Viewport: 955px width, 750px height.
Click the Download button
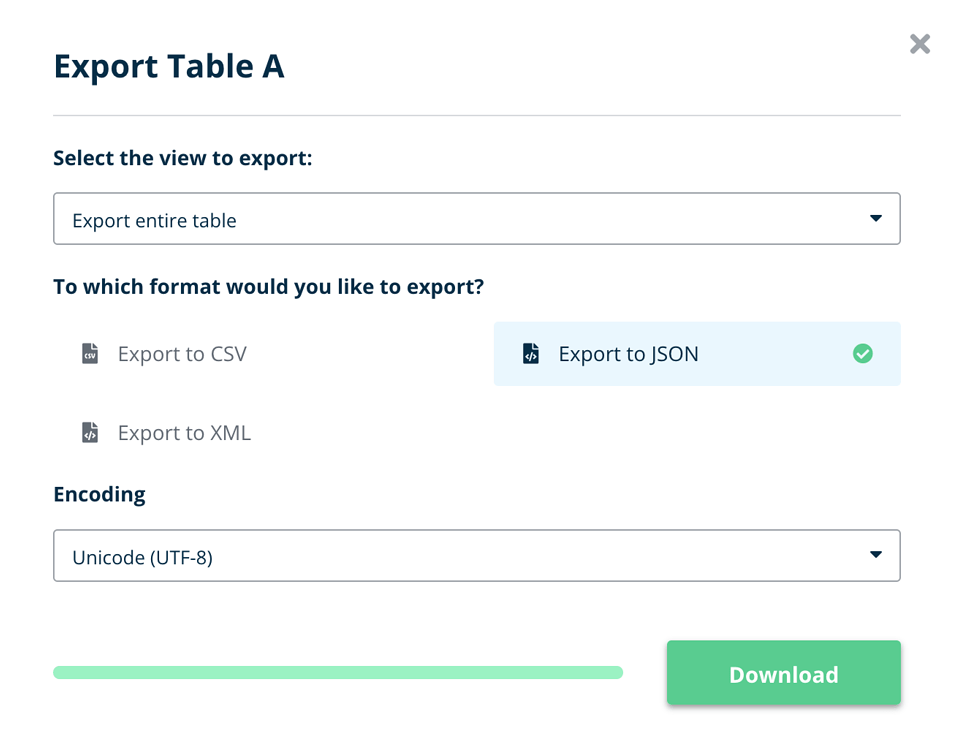point(784,673)
